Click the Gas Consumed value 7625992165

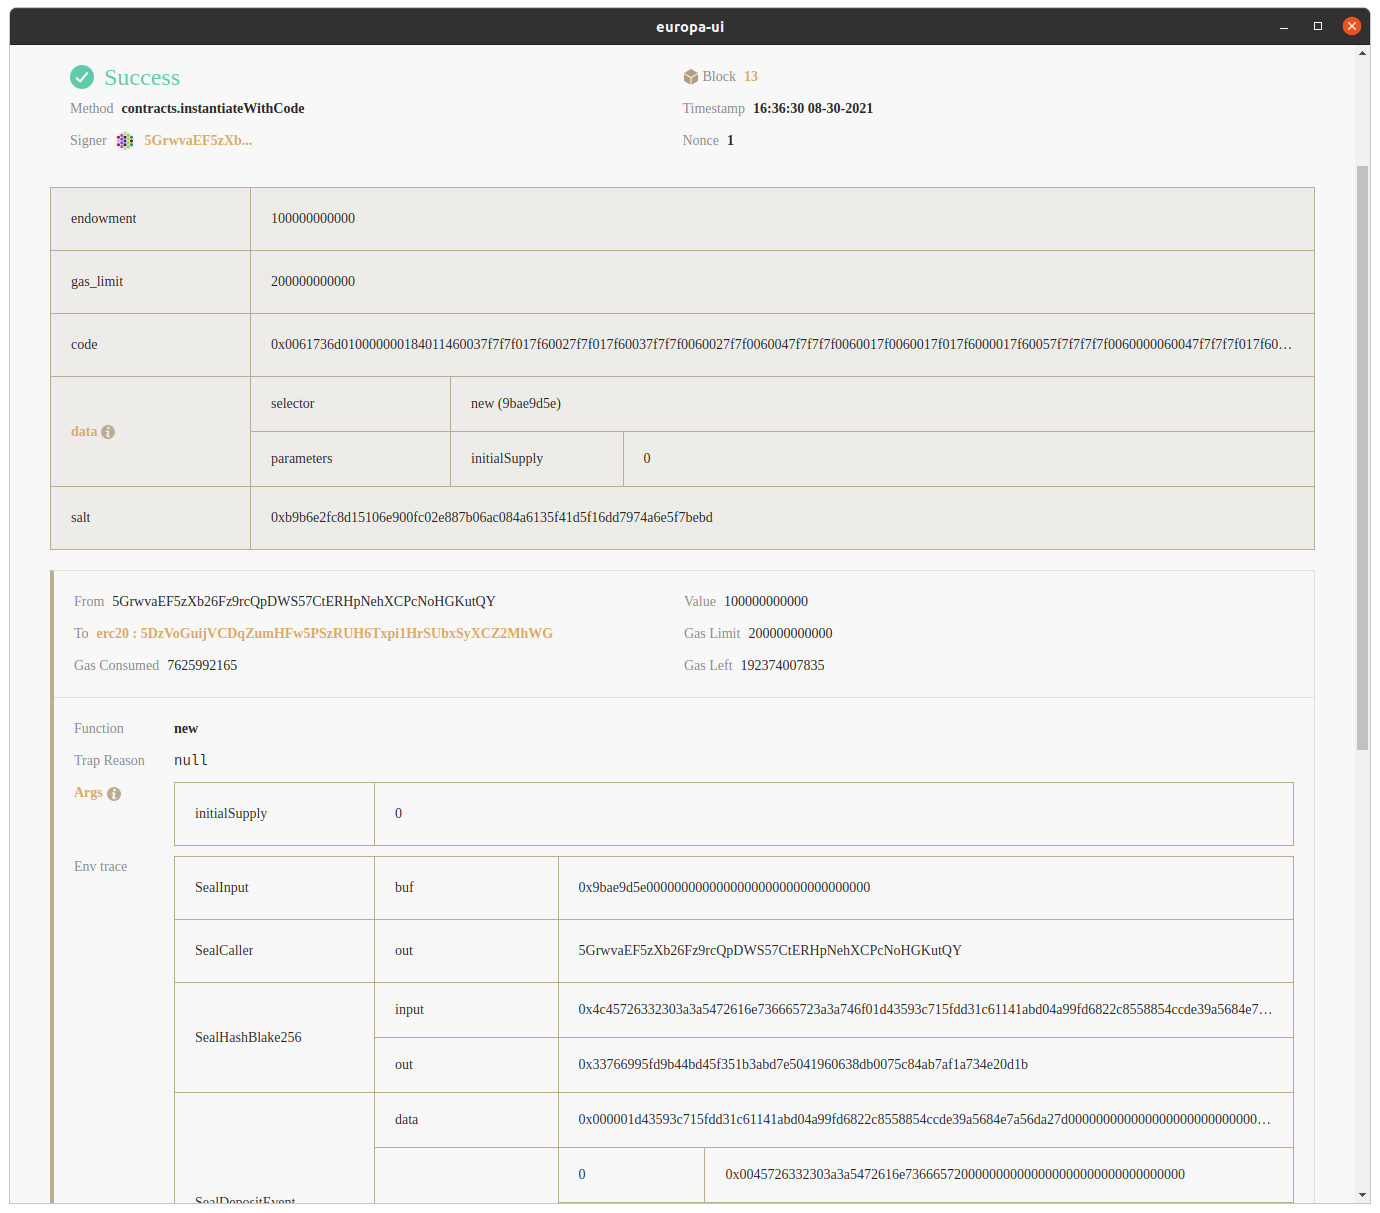click(202, 666)
